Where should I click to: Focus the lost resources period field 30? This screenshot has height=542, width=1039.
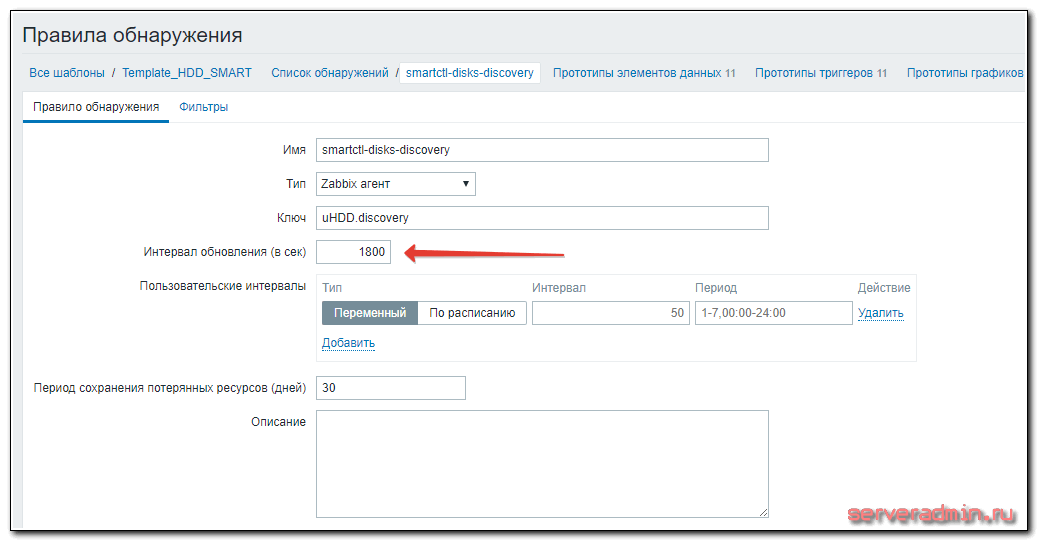[x=391, y=388]
